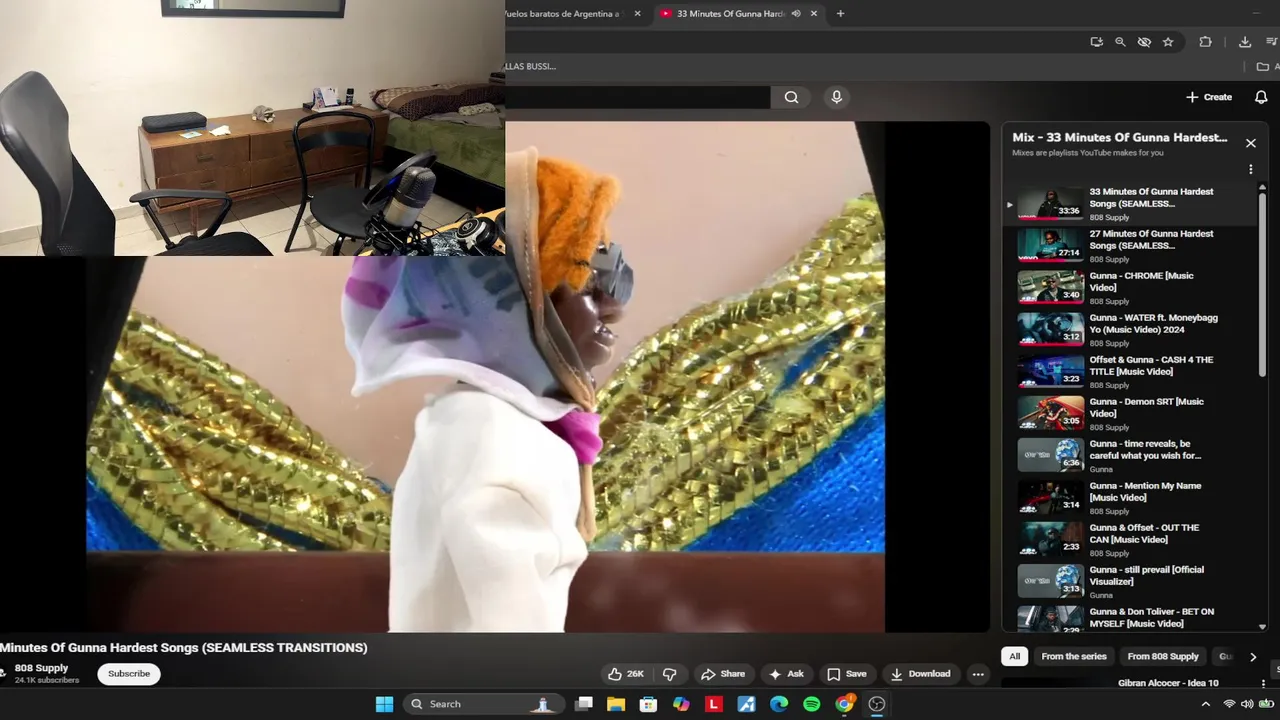Open OBS Studio from the taskbar
This screenshot has width=1280, height=720.
pos(877,704)
